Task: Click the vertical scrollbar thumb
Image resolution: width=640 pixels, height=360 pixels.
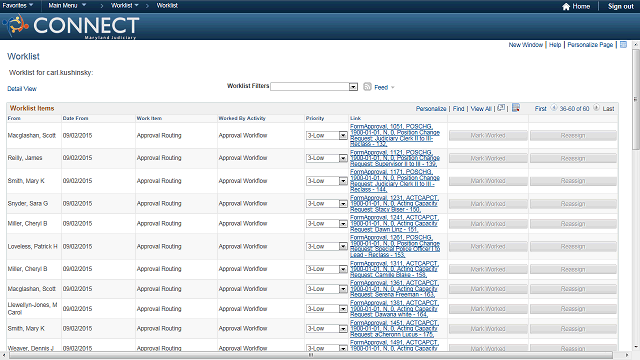Action: [x=636, y=99]
